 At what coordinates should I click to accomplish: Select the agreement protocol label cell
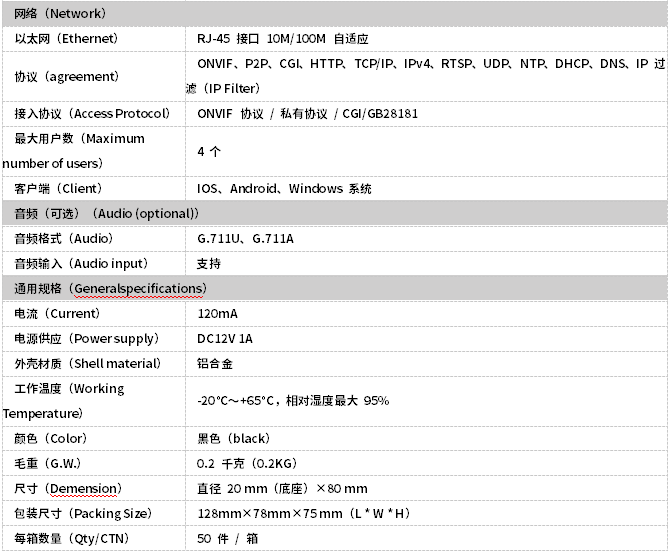coord(66,76)
